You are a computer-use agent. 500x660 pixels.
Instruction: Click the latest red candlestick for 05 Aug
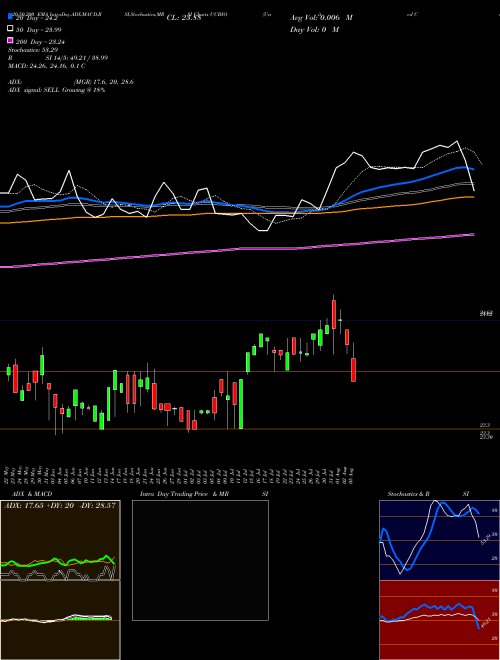tap(354, 370)
